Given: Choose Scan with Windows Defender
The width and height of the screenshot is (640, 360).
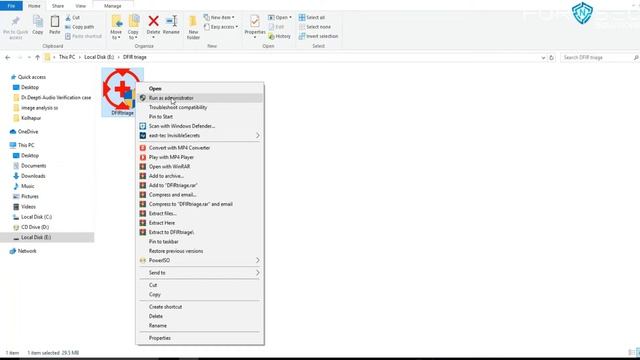Looking at the screenshot, I should pos(200,126).
